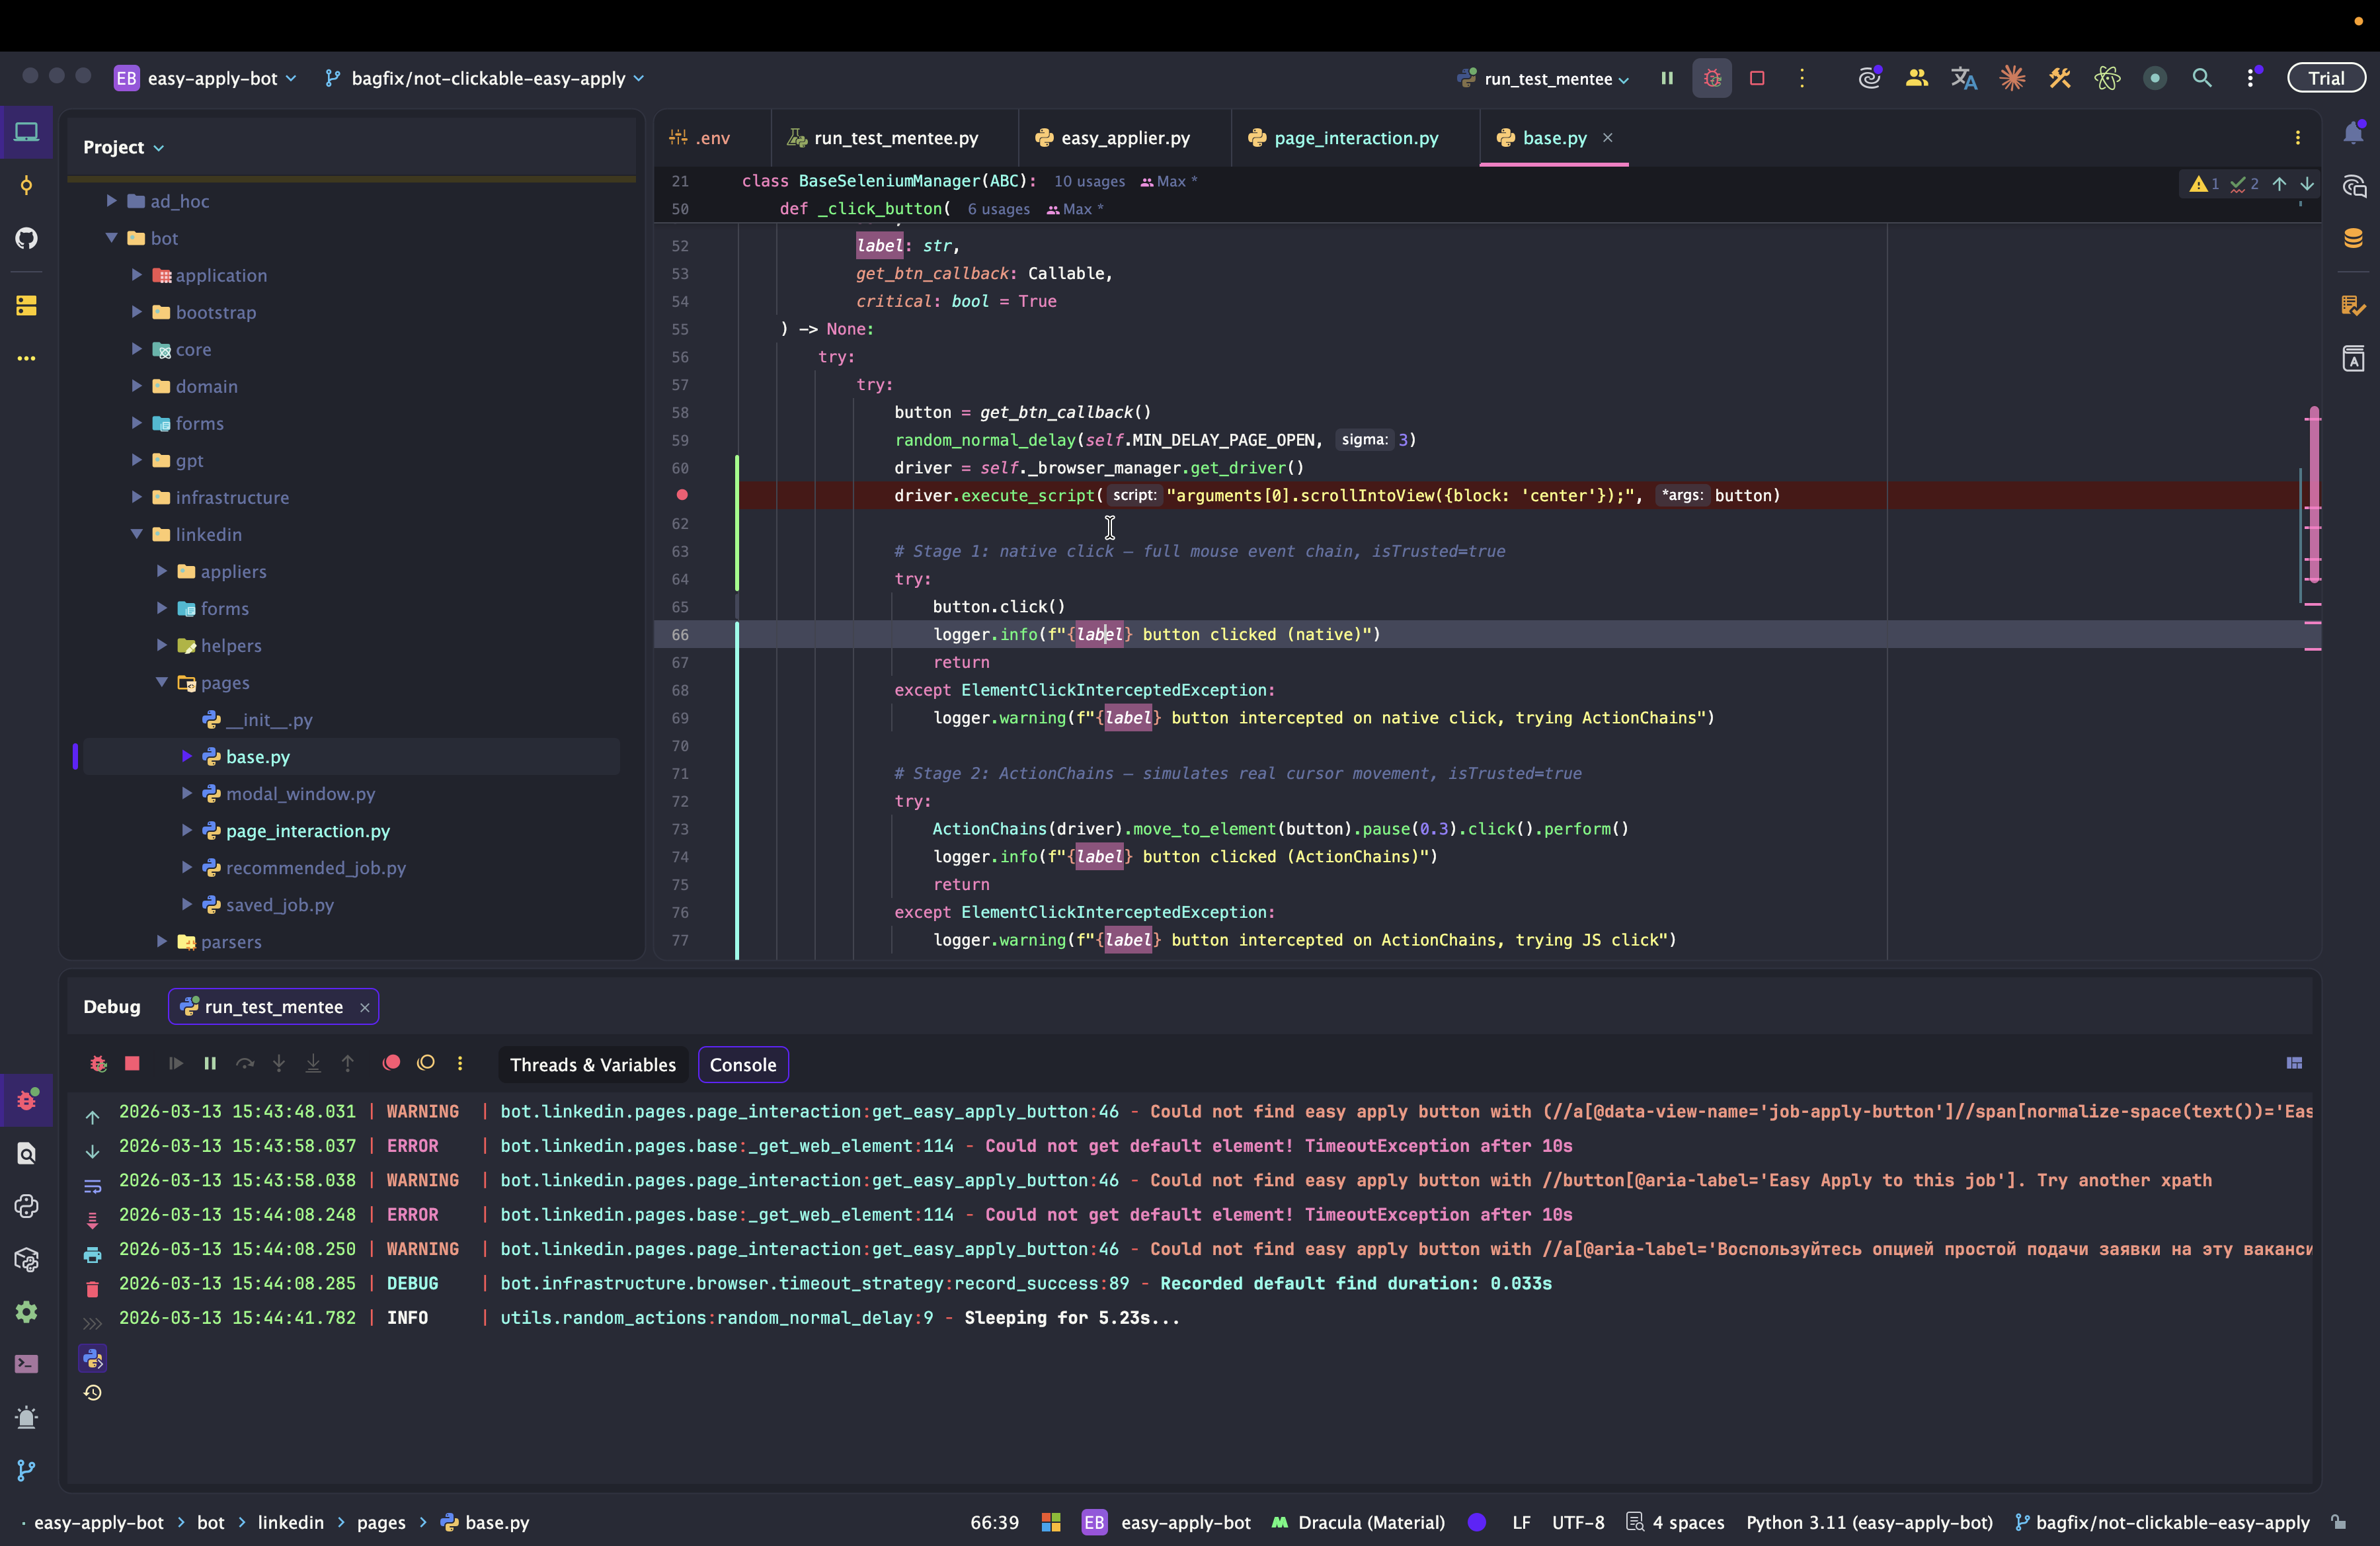Screen dimensions: 2380x1546
Task: Click the Search Everywhere magnifier icon
Action: 2201,78
